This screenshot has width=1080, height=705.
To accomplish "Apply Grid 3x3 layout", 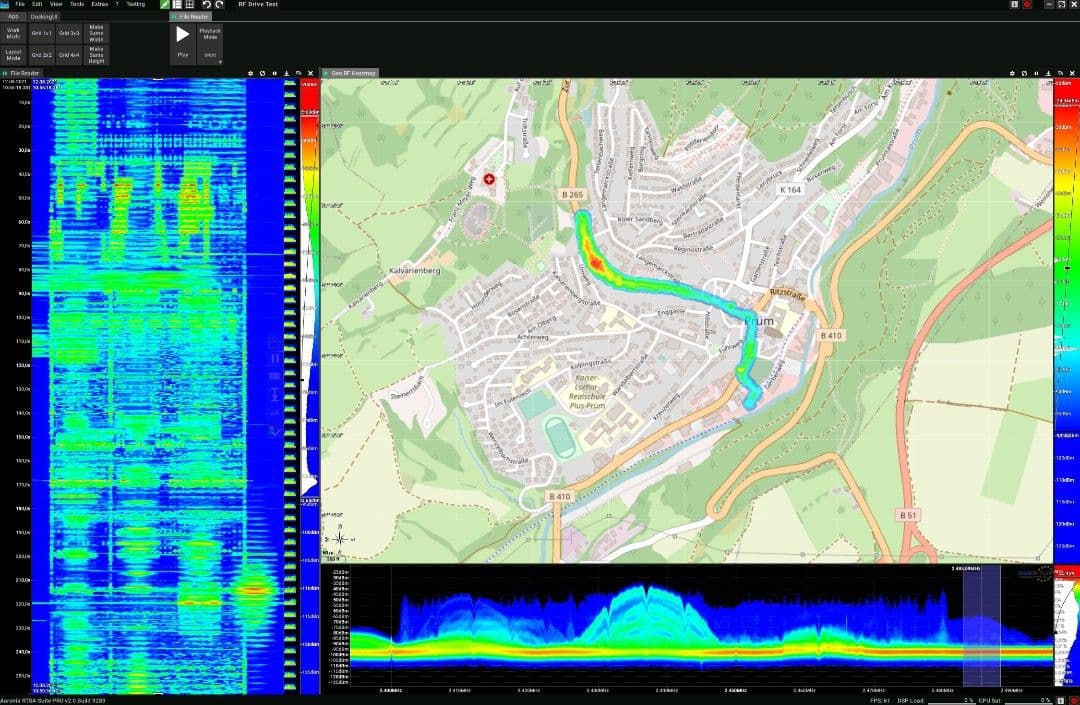I will click(69, 33).
